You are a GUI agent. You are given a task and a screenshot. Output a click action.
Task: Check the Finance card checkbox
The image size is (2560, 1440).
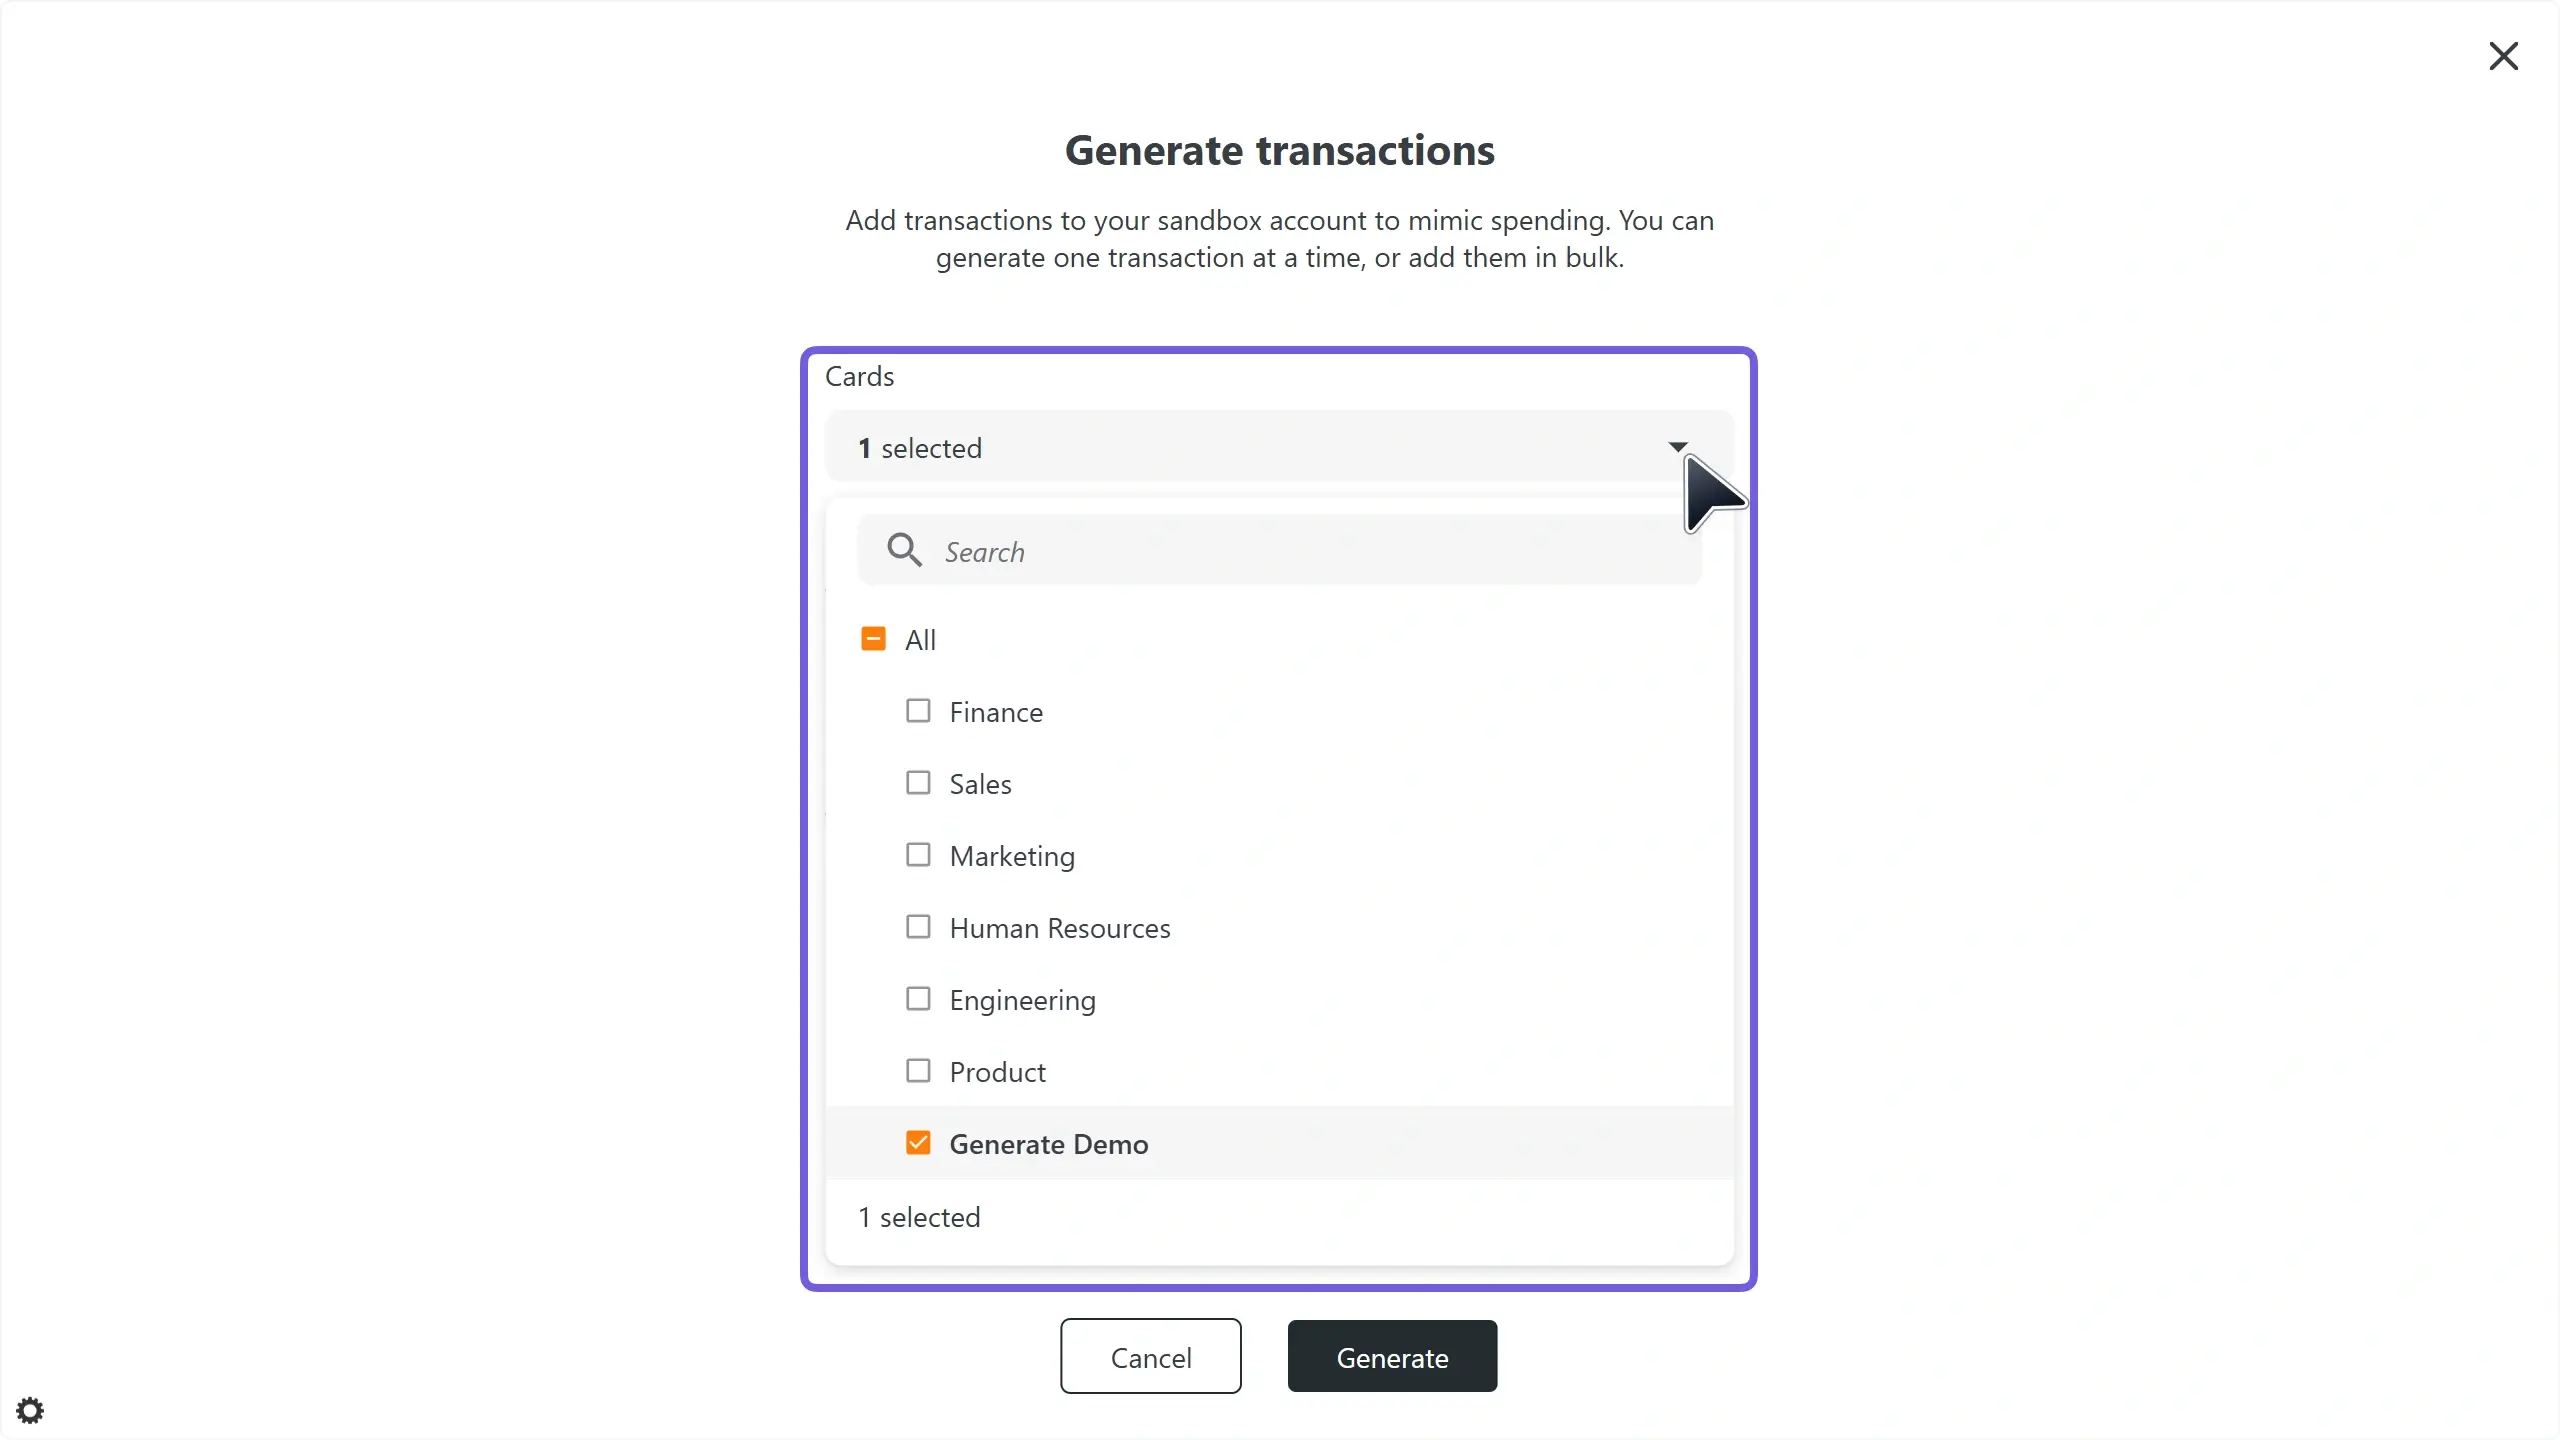coord(918,711)
